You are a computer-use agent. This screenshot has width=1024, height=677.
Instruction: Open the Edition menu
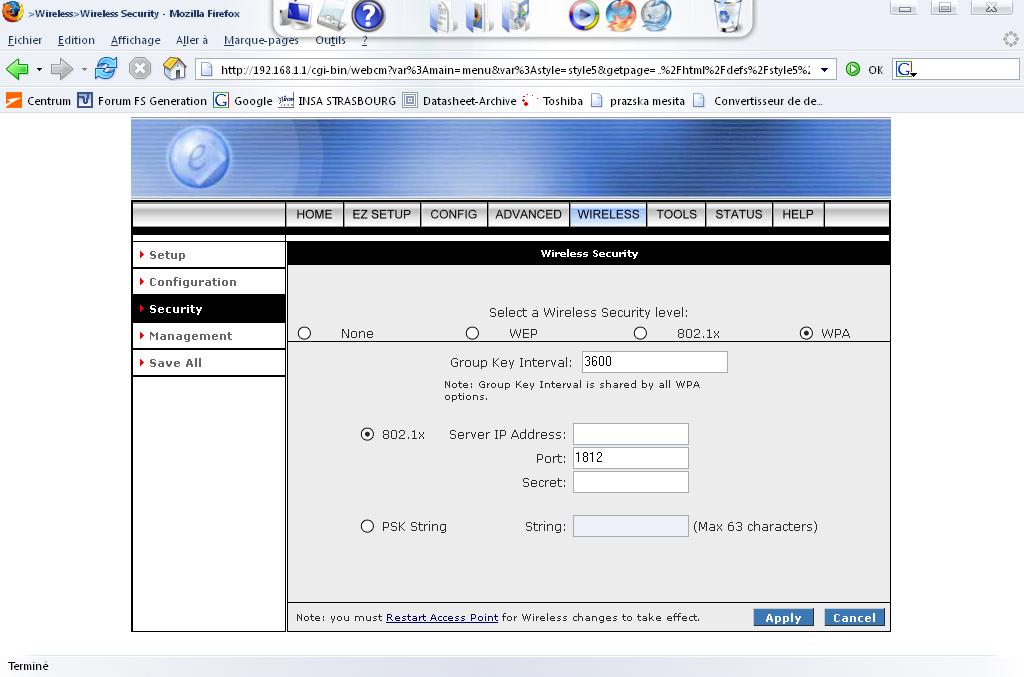click(76, 40)
